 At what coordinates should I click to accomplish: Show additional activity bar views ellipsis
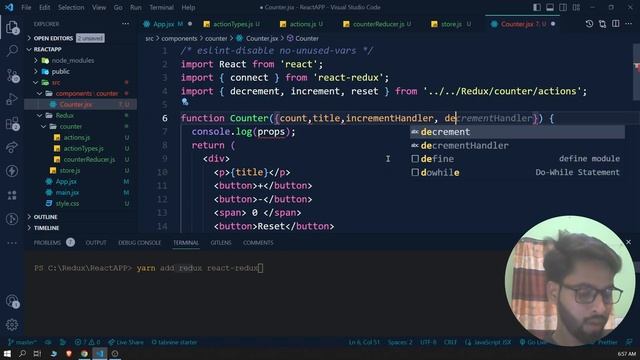12,243
